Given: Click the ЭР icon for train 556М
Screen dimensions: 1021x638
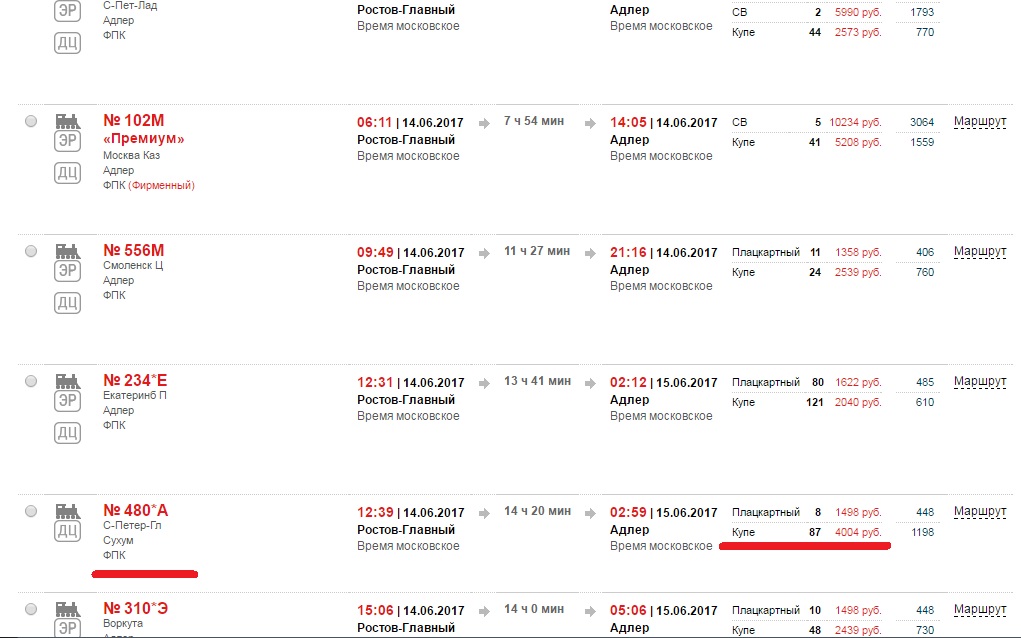Looking at the screenshot, I should click(67, 271).
